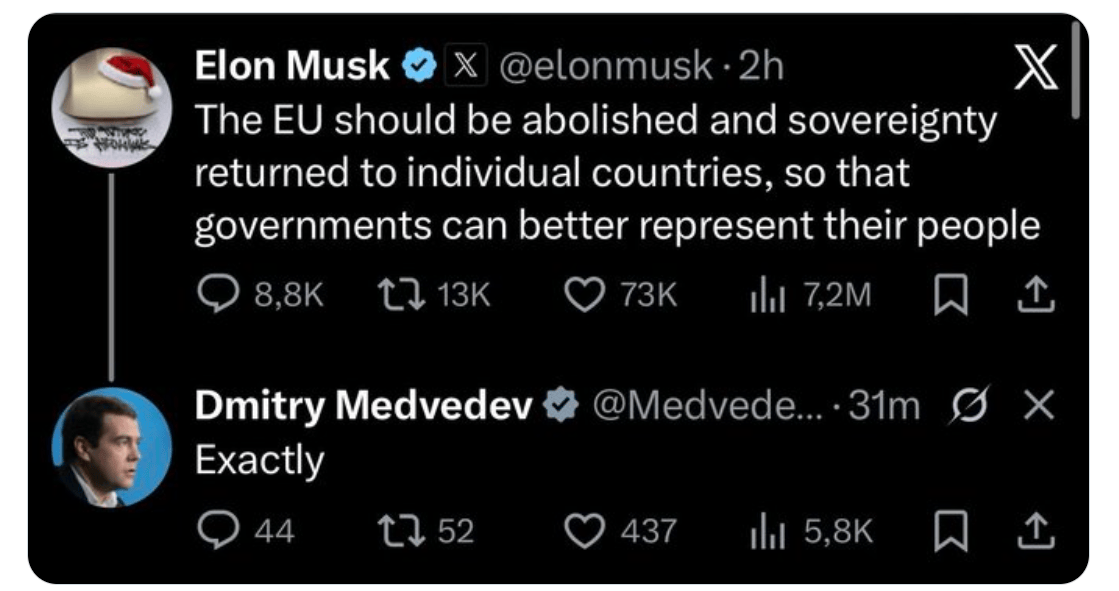Bookmark Elon Musk's post
Viewport: 1119px width, 591px height.
tap(946, 294)
